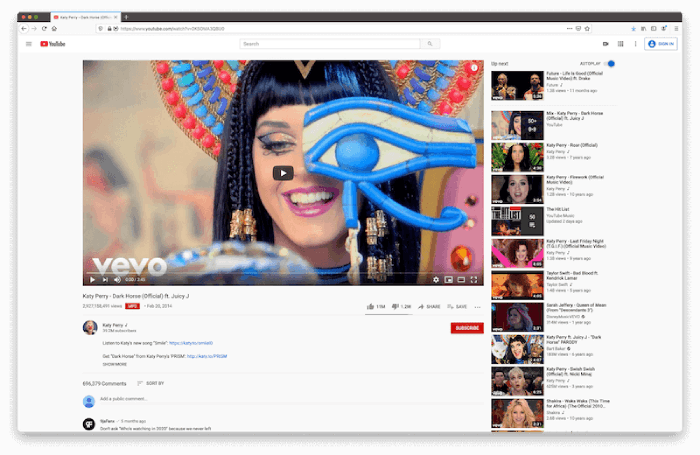Open the YouTube apps grid
Image resolution: width=700 pixels, height=455 pixels.
[621, 44]
